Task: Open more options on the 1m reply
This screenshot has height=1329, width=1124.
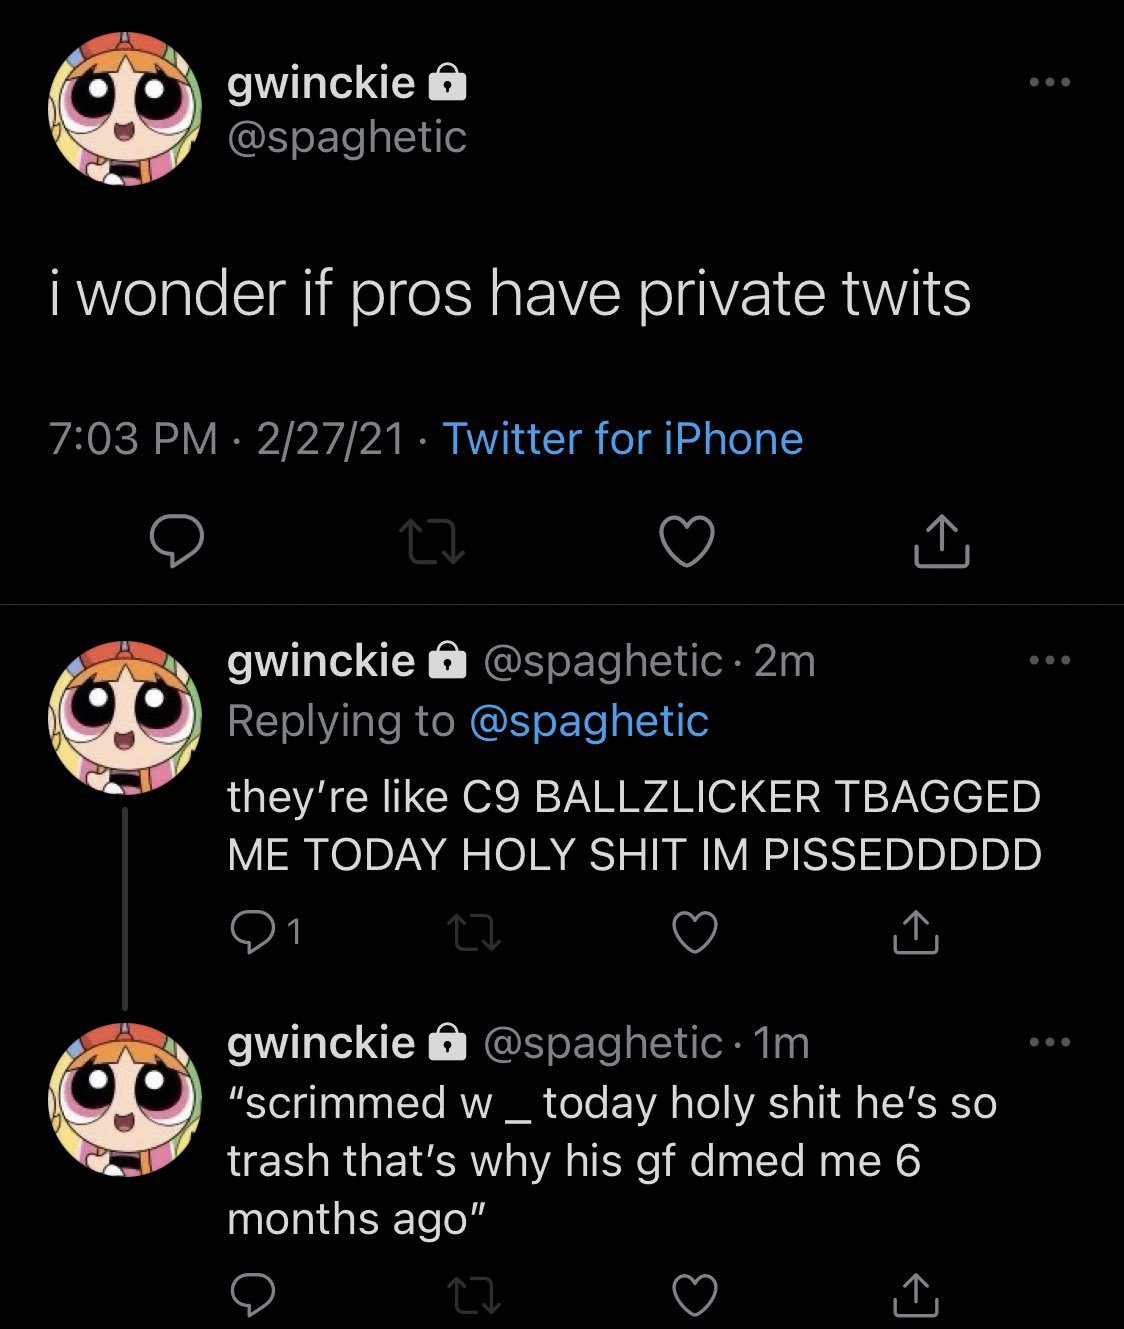Action: pyautogui.click(x=1050, y=1043)
